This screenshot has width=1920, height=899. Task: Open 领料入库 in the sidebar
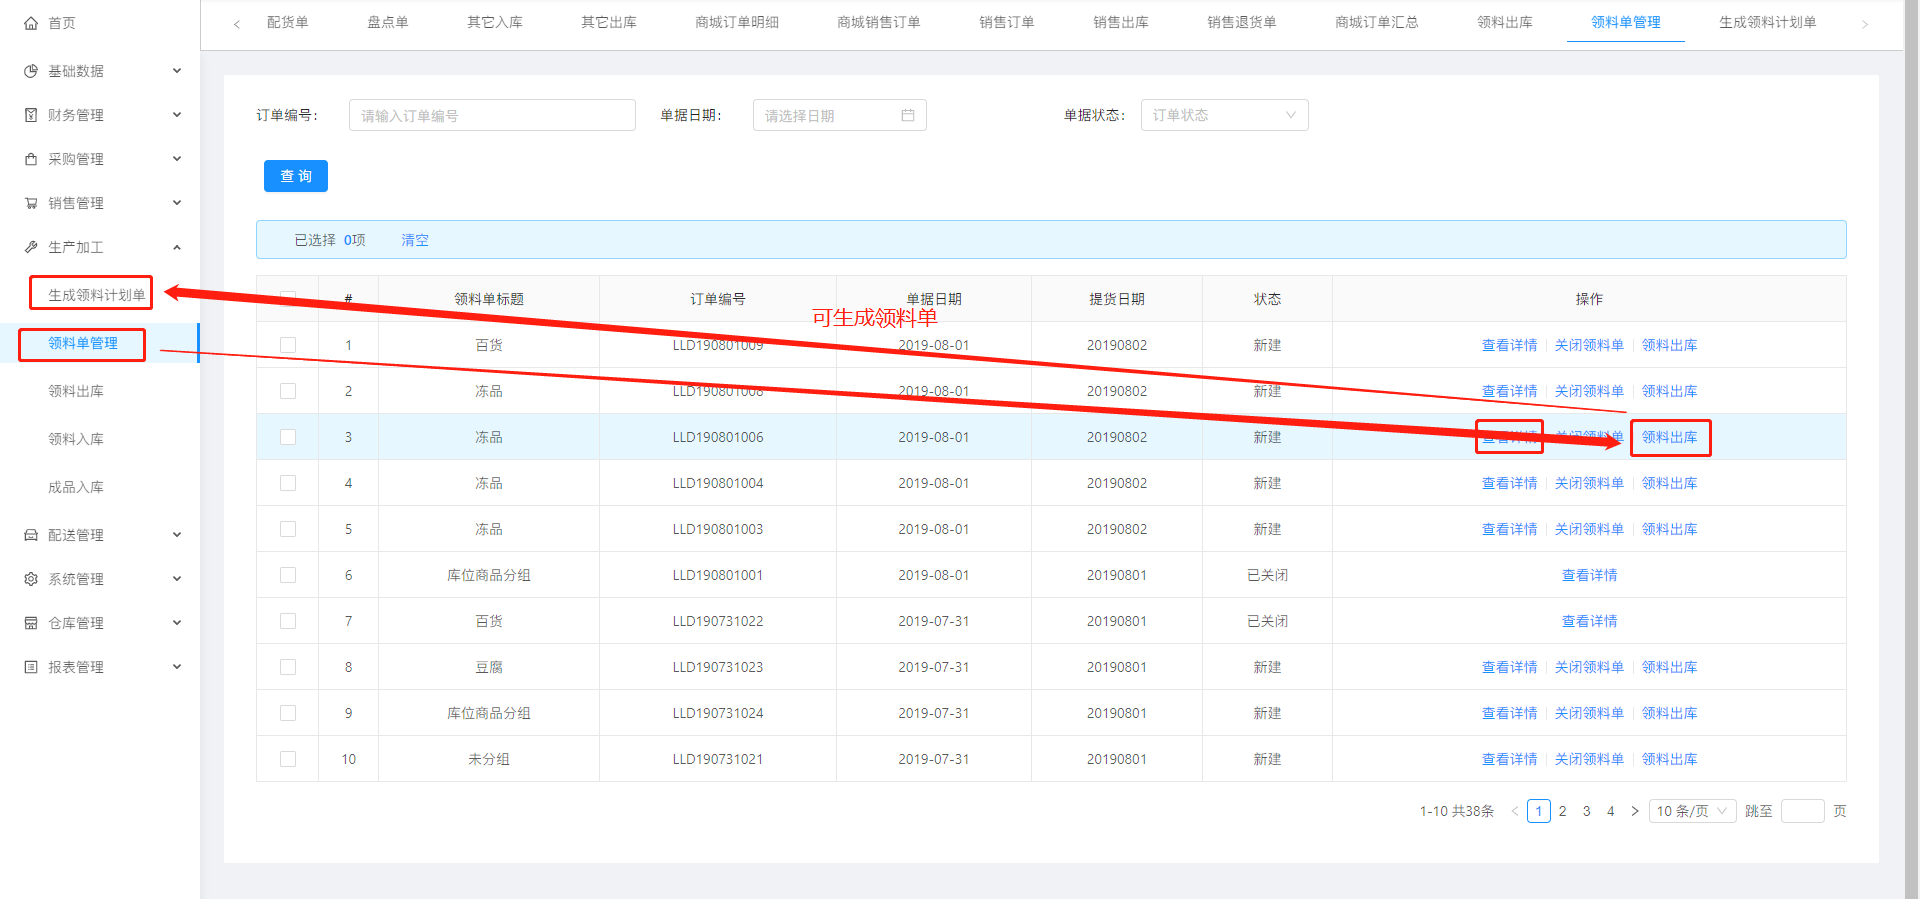point(76,439)
